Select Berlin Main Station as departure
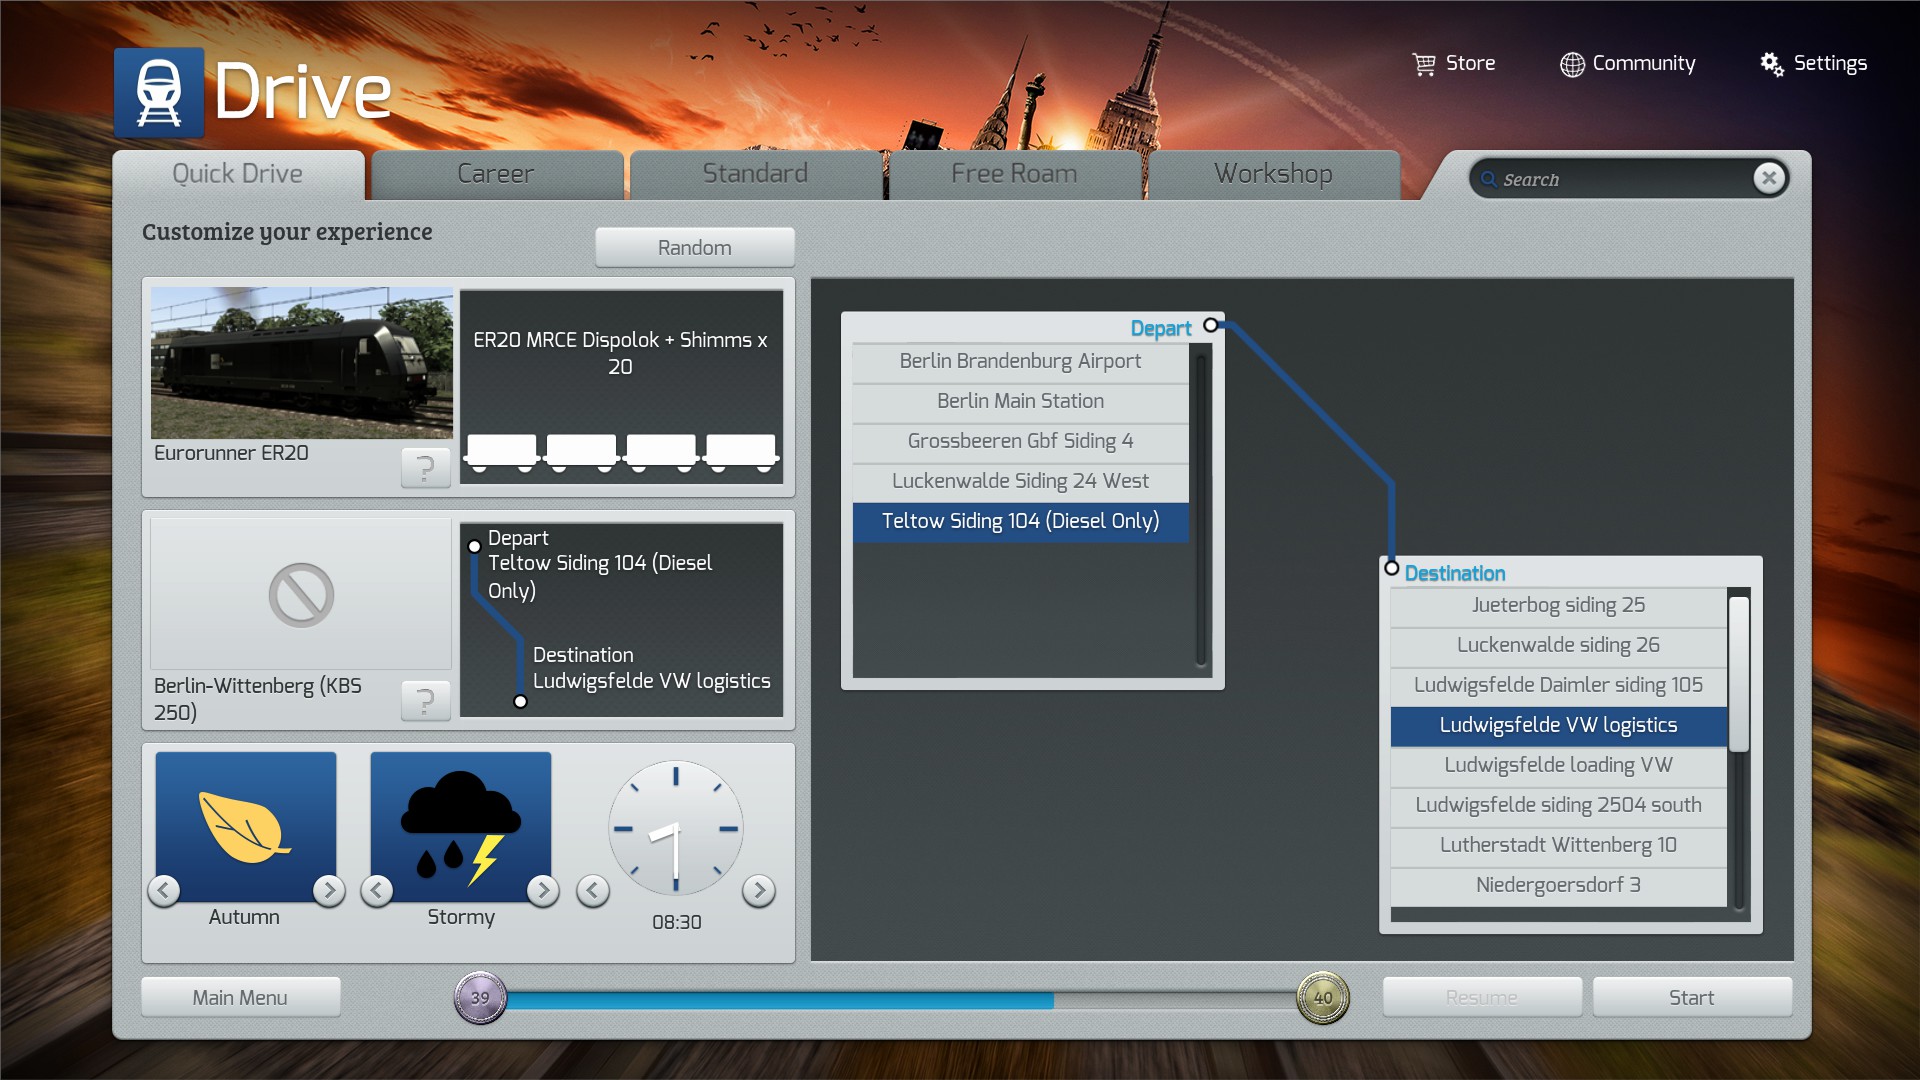1920x1080 pixels. [1020, 401]
